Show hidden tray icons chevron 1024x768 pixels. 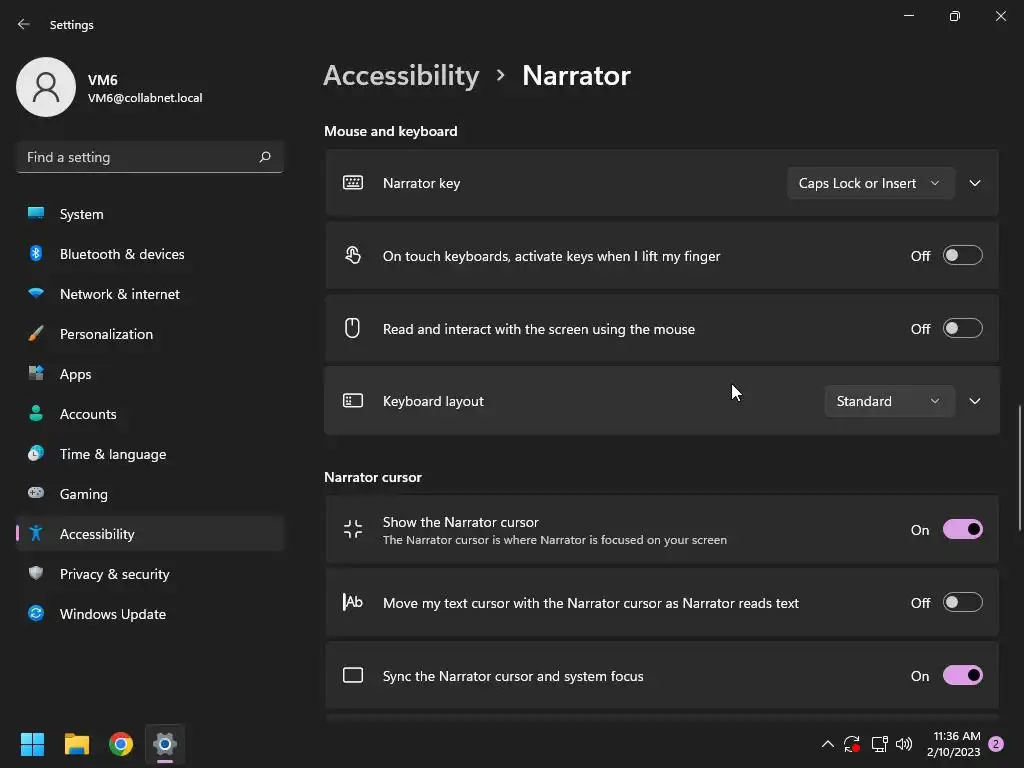[827, 744]
